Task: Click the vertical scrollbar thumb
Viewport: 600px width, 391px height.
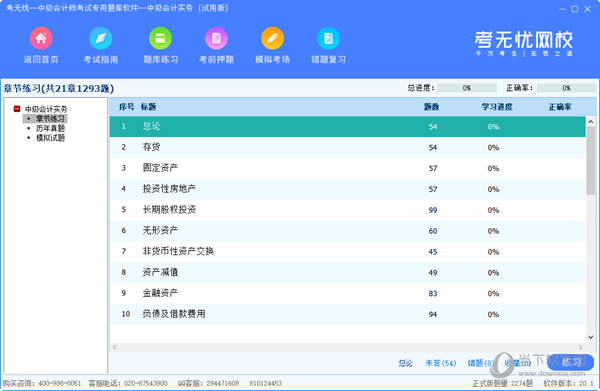Action: [590, 161]
